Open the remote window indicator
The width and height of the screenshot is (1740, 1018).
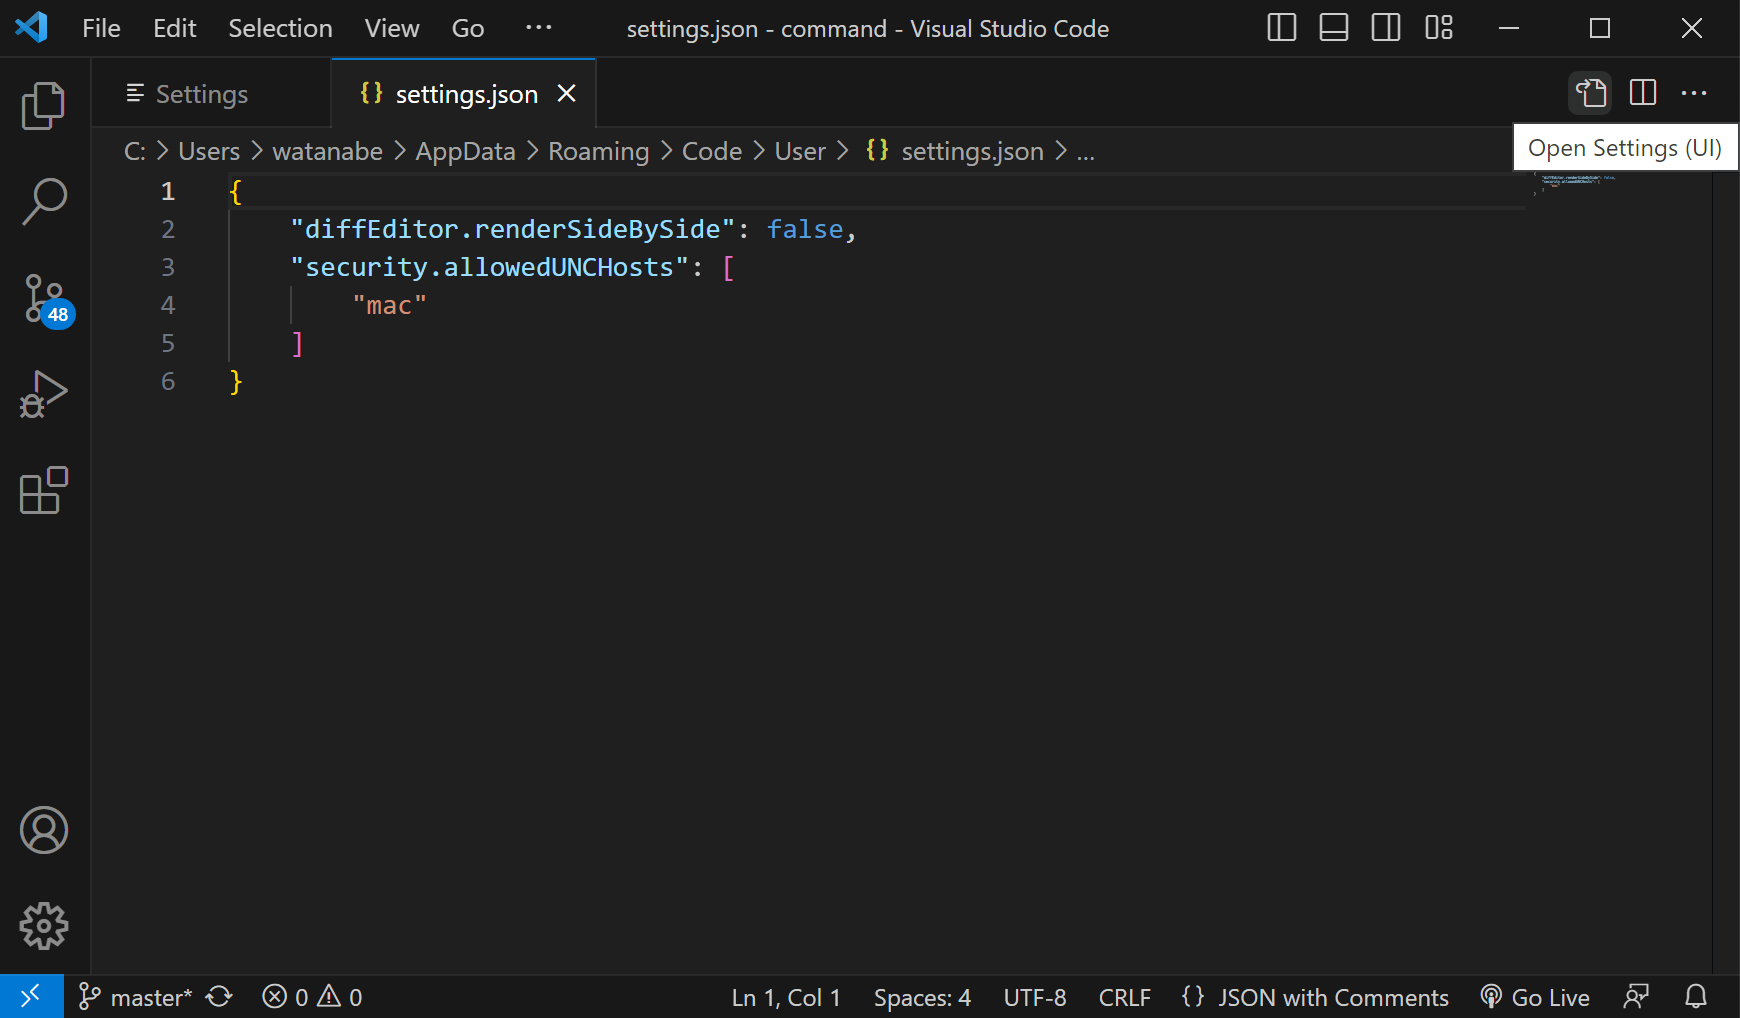coord(31,997)
